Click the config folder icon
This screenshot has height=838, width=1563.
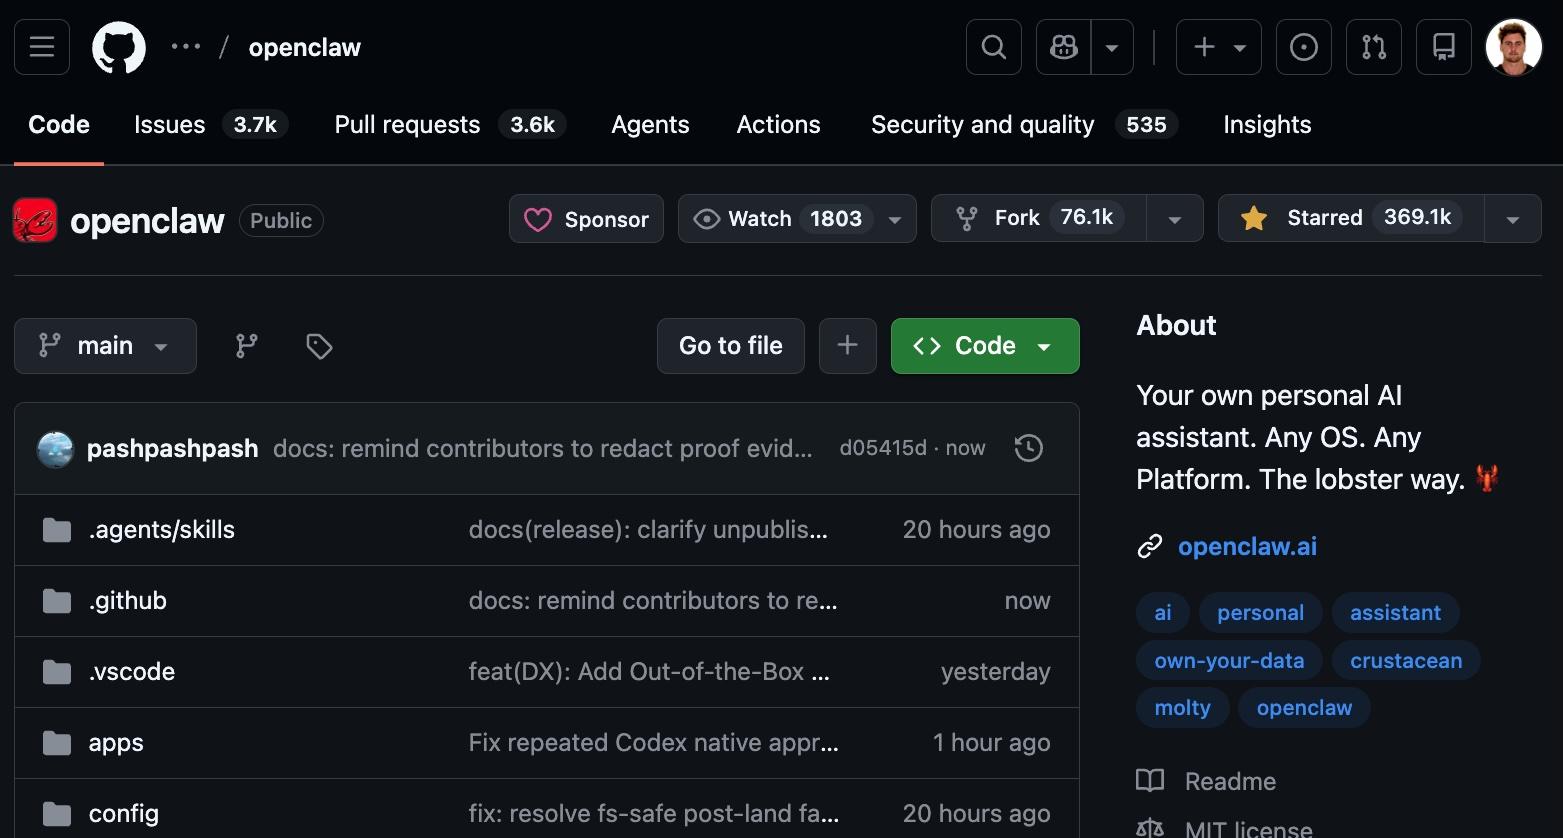[x=57, y=814]
